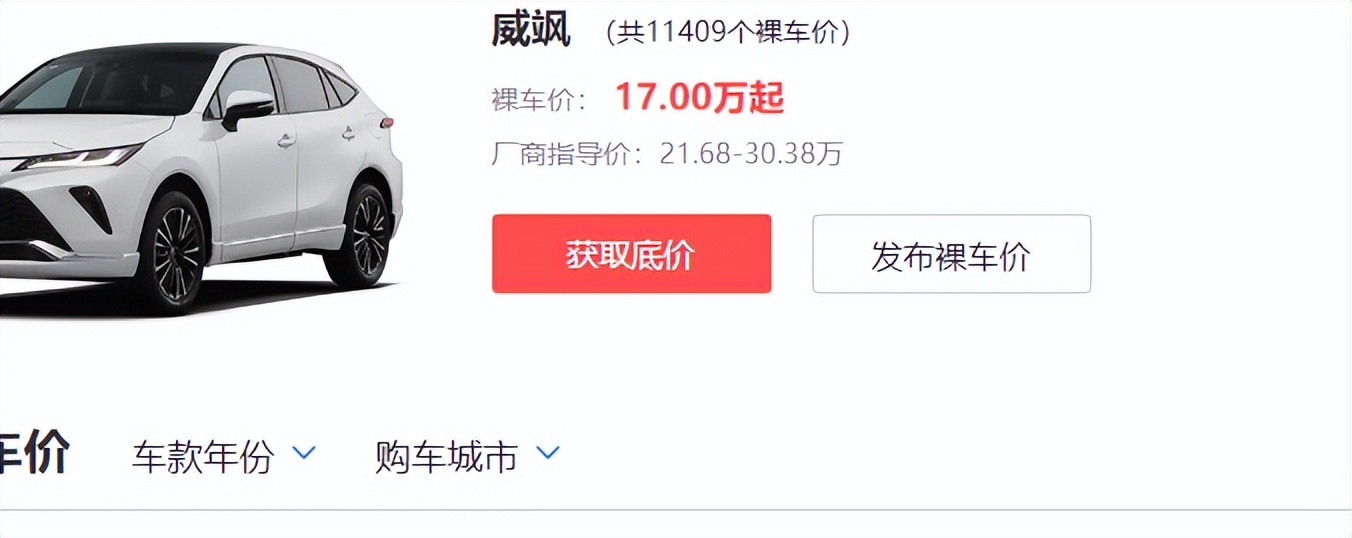The height and width of the screenshot is (538, 1352).
Task: Click the car's rear wheel
Action: pyautogui.click(x=361, y=233)
